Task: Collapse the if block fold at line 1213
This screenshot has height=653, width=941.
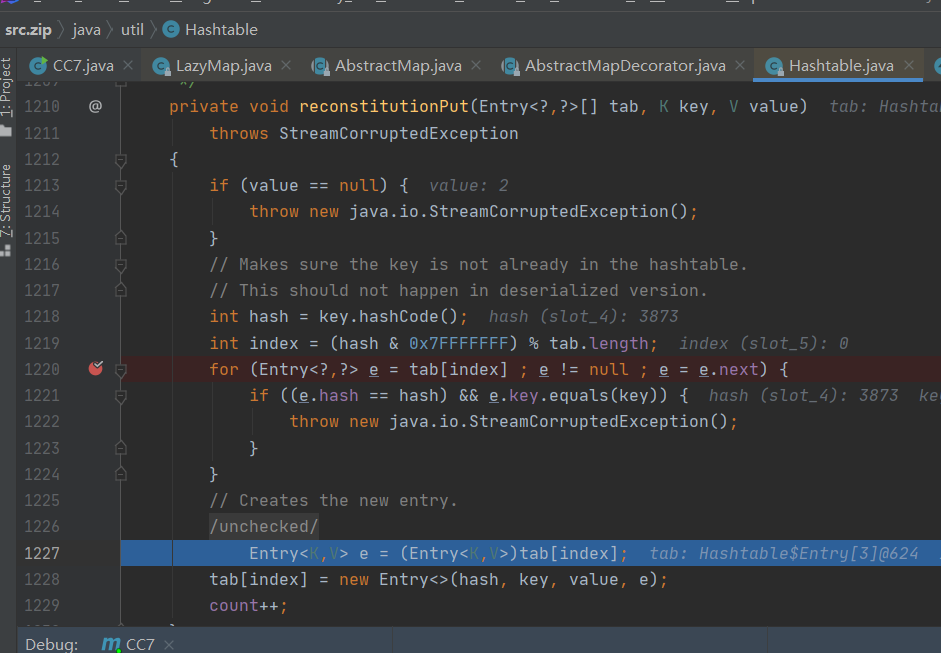Action: pos(121,186)
